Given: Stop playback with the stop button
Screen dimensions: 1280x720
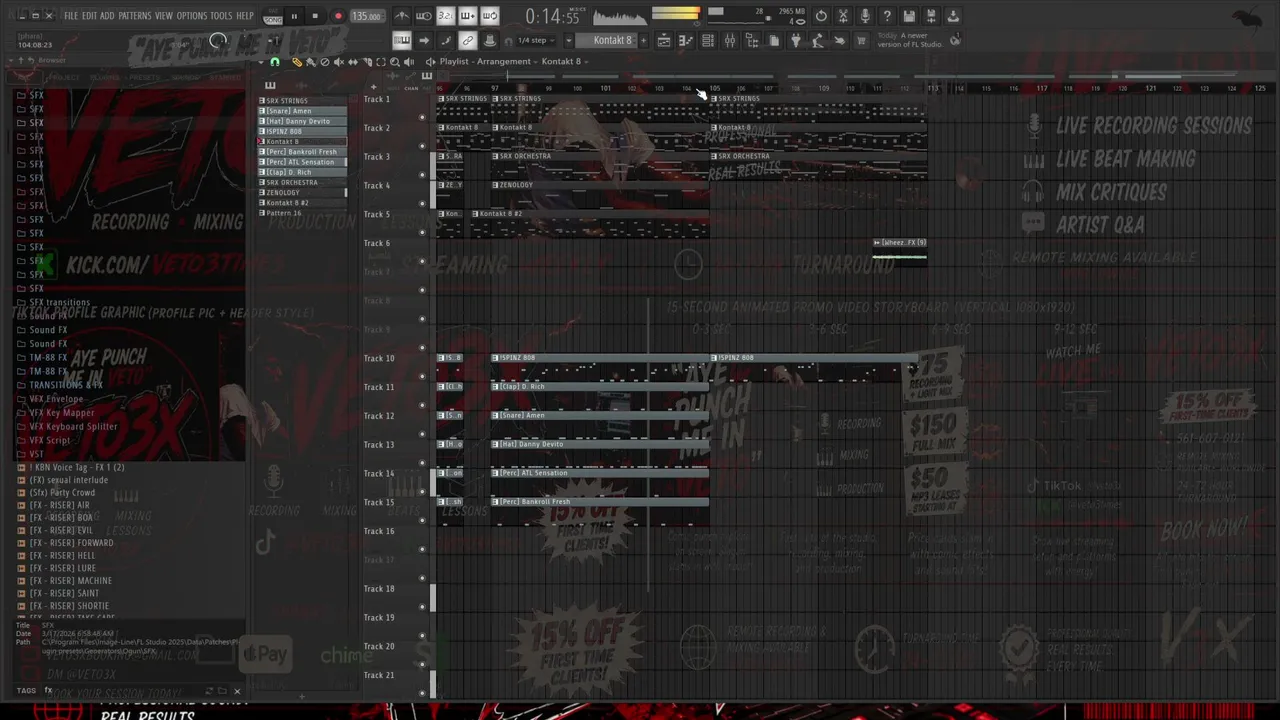Looking at the screenshot, I should tap(315, 16).
